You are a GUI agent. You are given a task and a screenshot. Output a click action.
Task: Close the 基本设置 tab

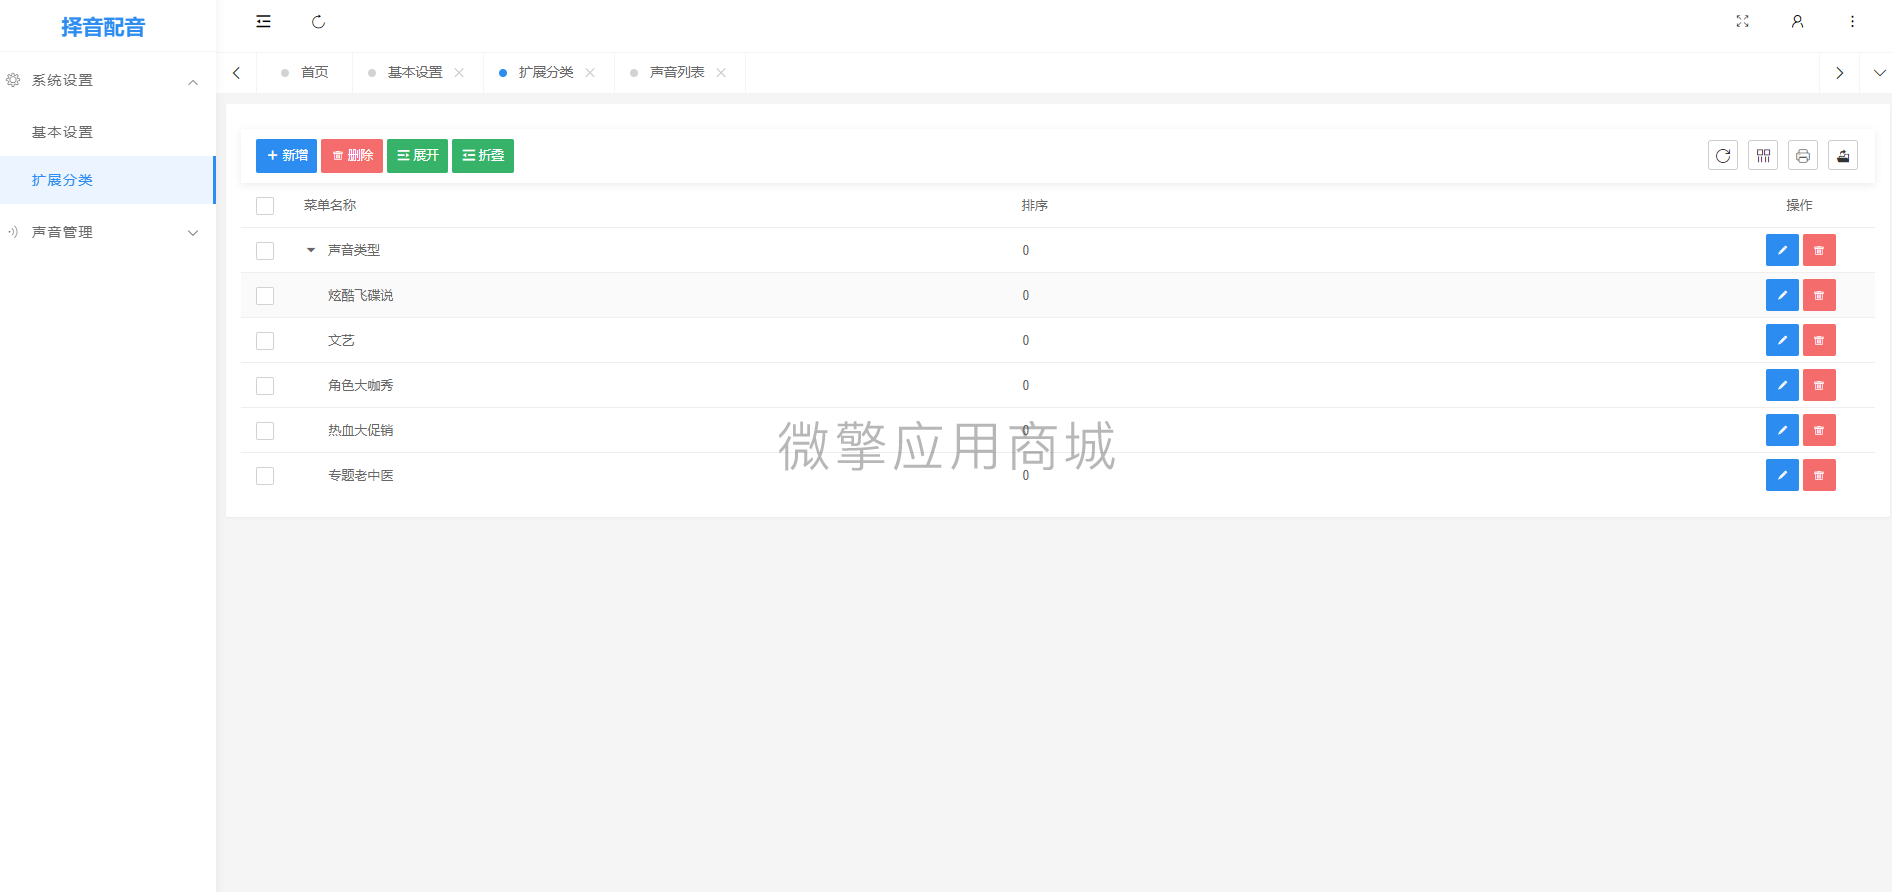point(459,72)
